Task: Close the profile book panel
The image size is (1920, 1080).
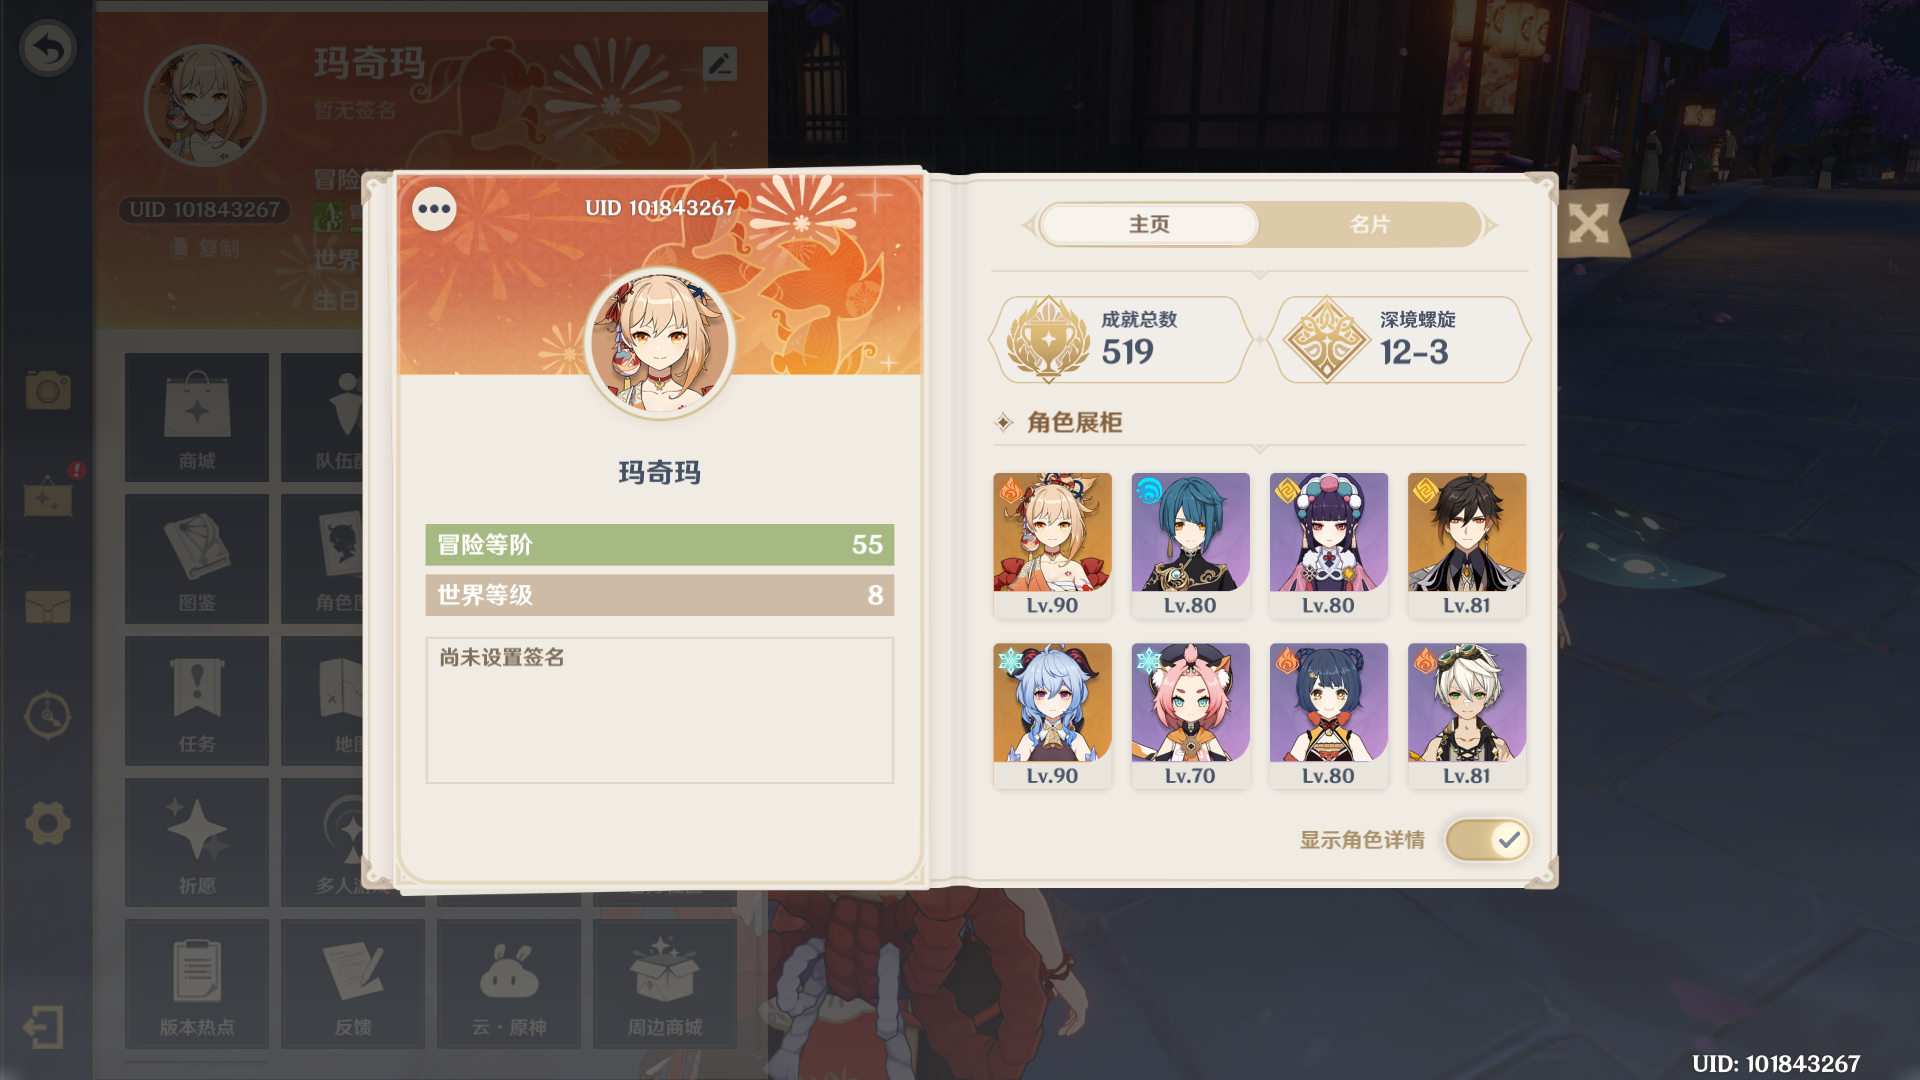Action: (x=1588, y=224)
